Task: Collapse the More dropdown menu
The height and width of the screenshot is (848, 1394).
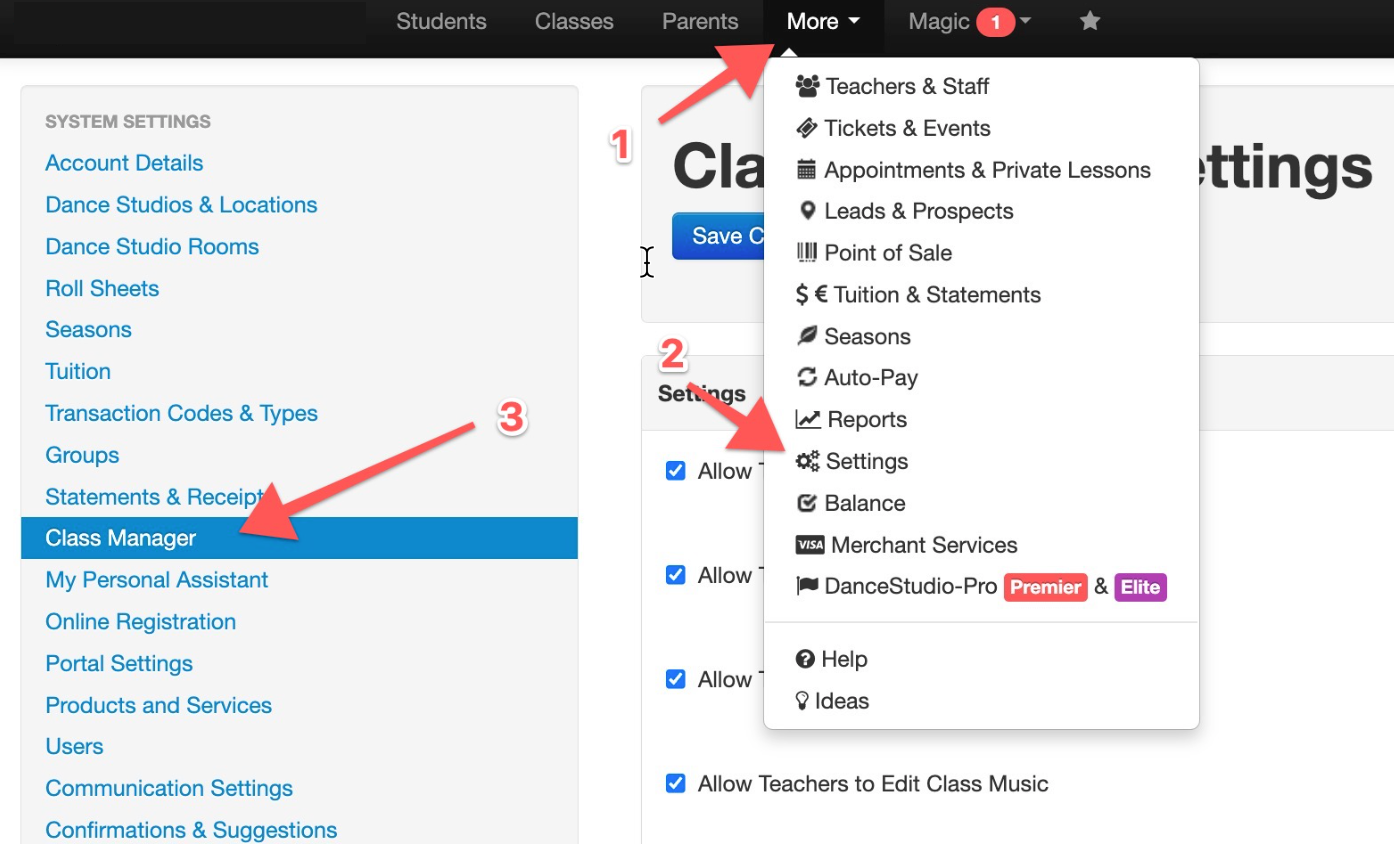Action: click(x=823, y=21)
